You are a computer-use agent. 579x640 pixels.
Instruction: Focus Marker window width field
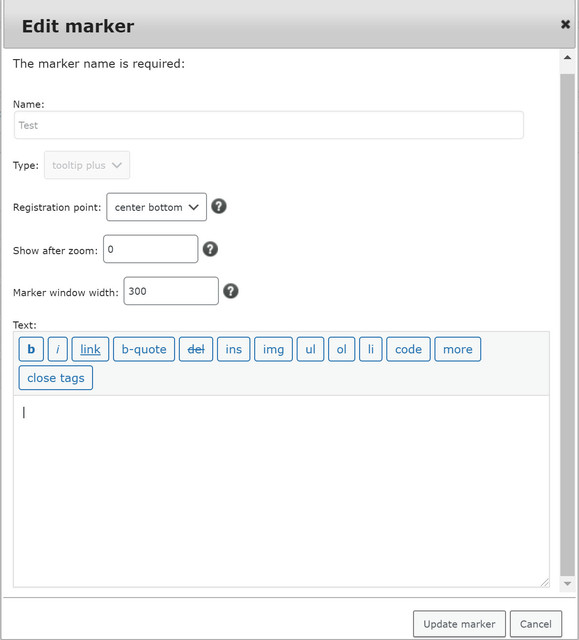coord(171,291)
